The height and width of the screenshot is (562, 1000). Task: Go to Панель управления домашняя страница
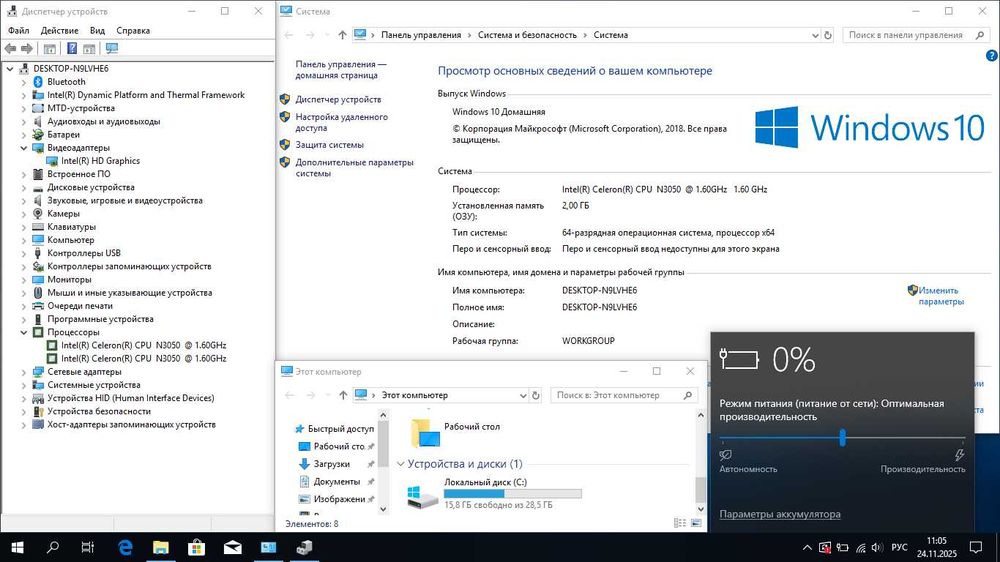(341, 70)
